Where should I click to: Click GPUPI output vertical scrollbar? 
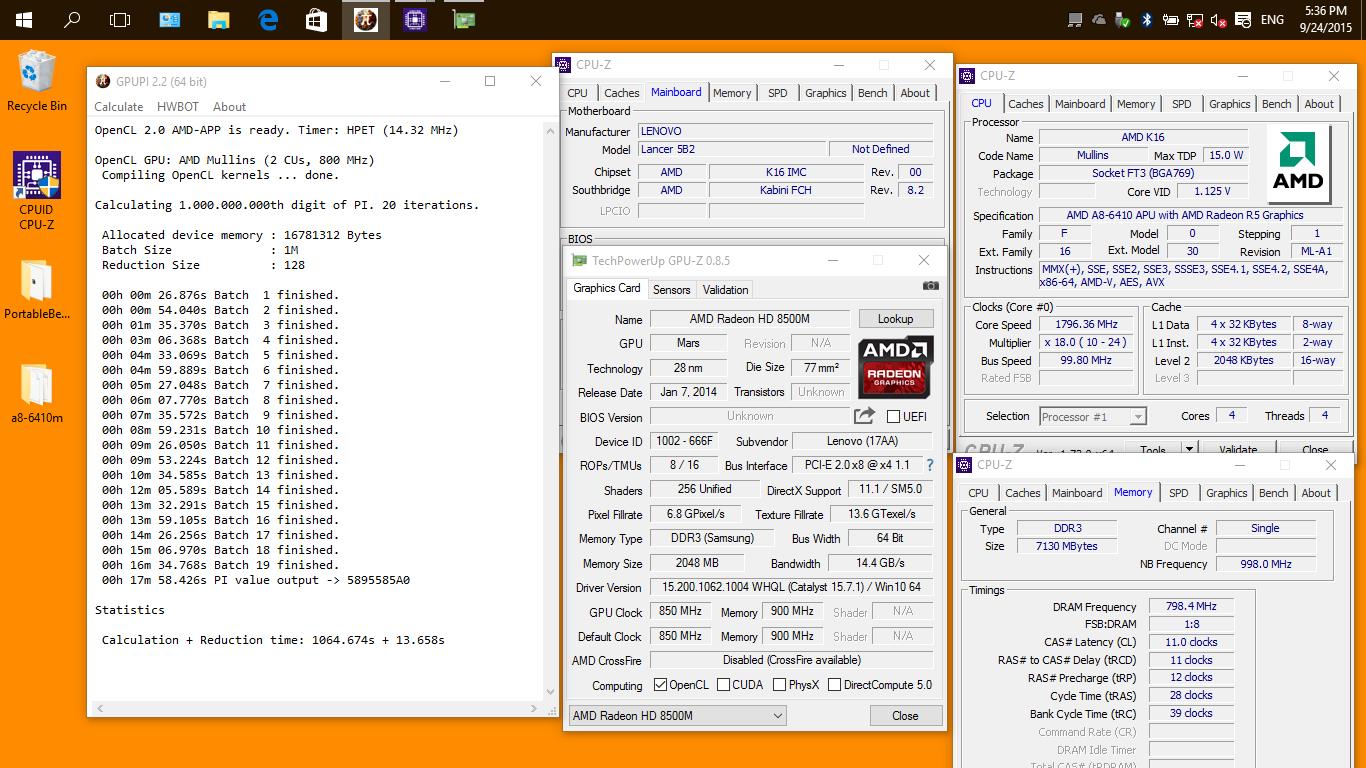[549, 410]
